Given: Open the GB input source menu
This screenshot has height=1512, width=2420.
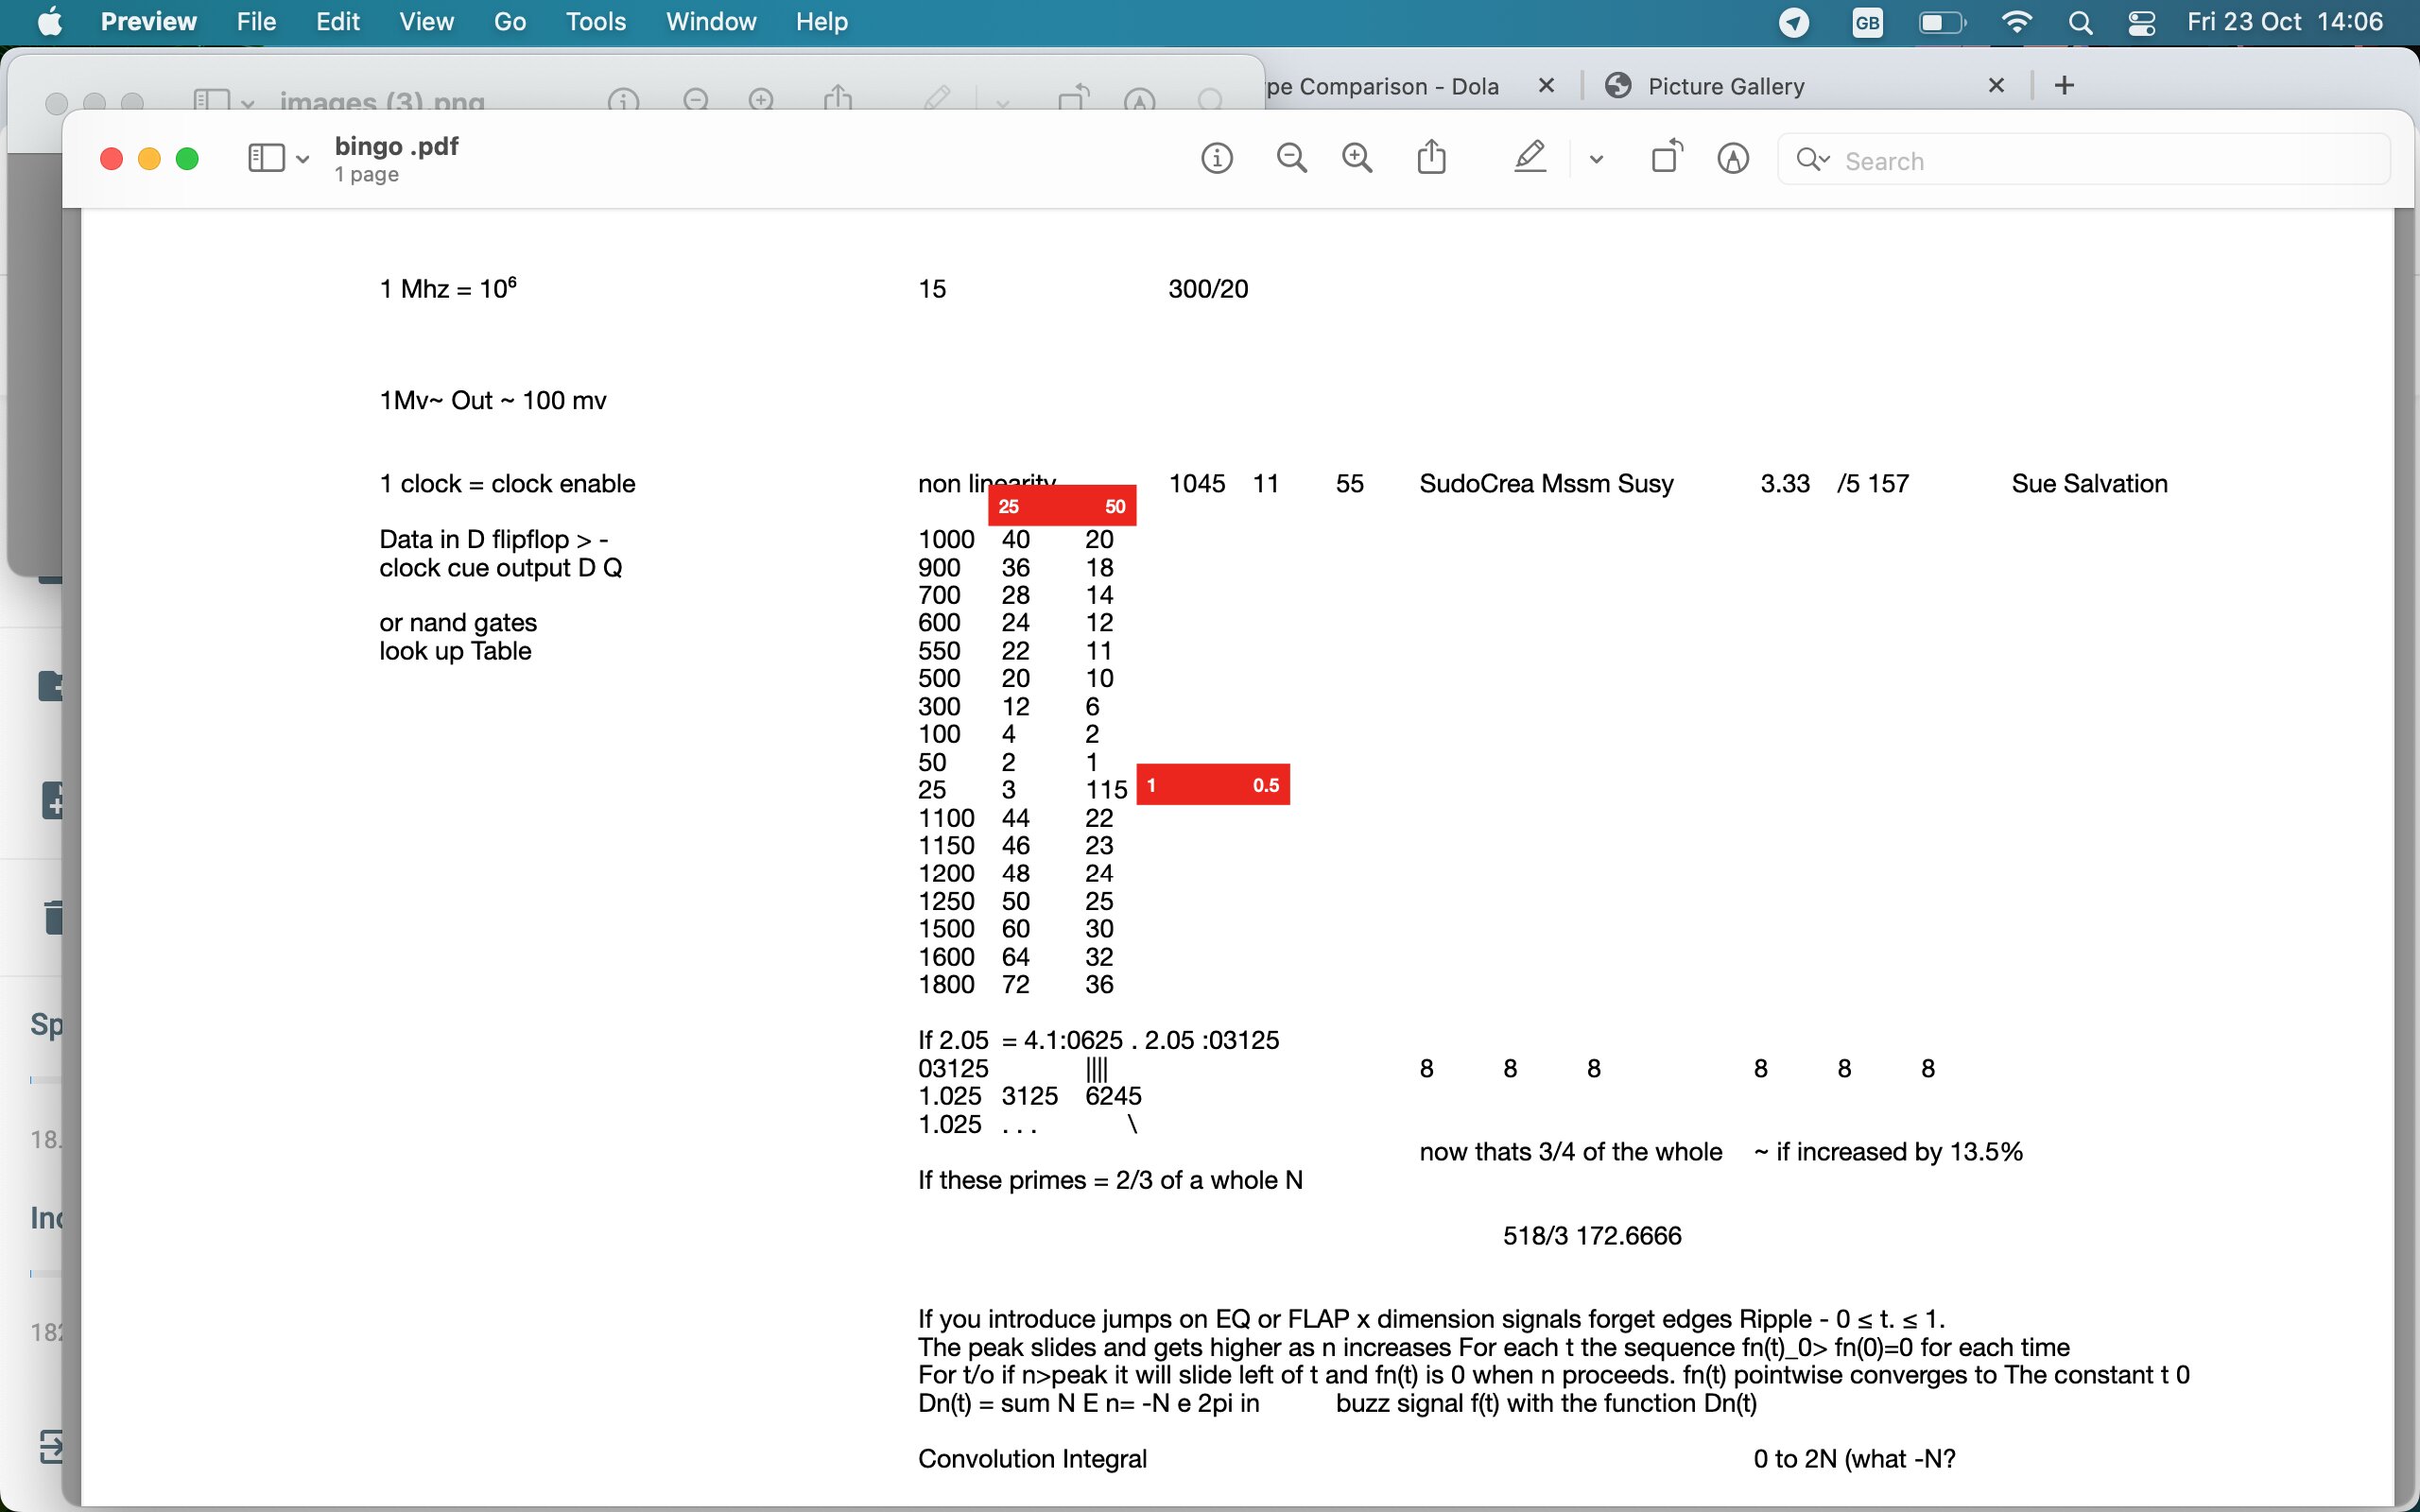Looking at the screenshot, I should coord(1867,22).
